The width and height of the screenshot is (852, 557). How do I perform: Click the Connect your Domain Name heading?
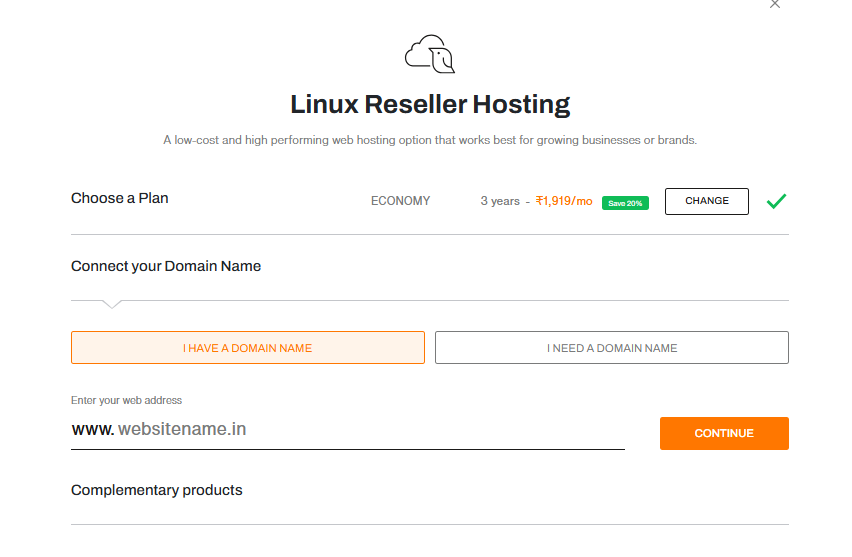(166, 266)
